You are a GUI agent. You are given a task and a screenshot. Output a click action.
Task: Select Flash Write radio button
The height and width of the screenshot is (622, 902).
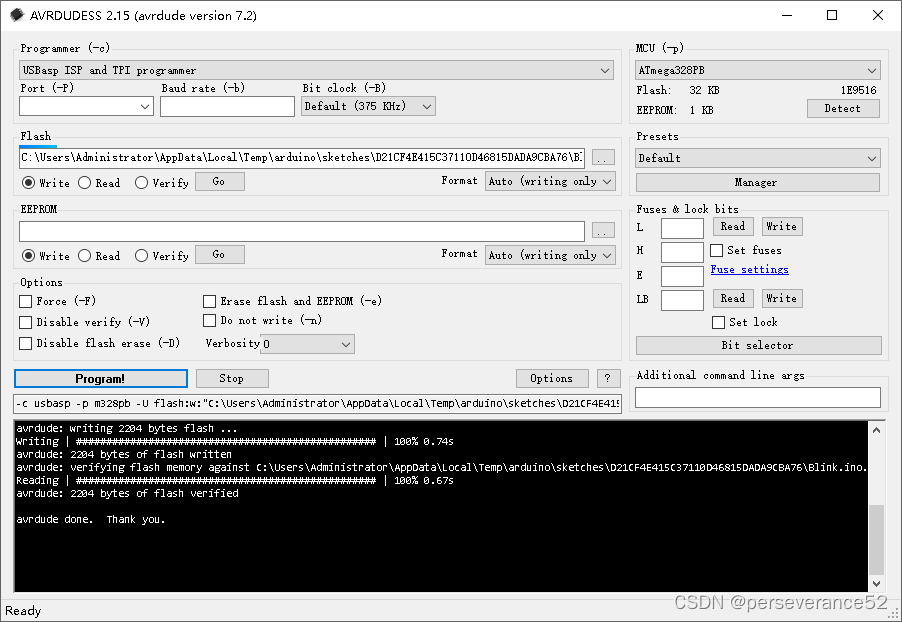pyautogui.click(x=28, y=183)
